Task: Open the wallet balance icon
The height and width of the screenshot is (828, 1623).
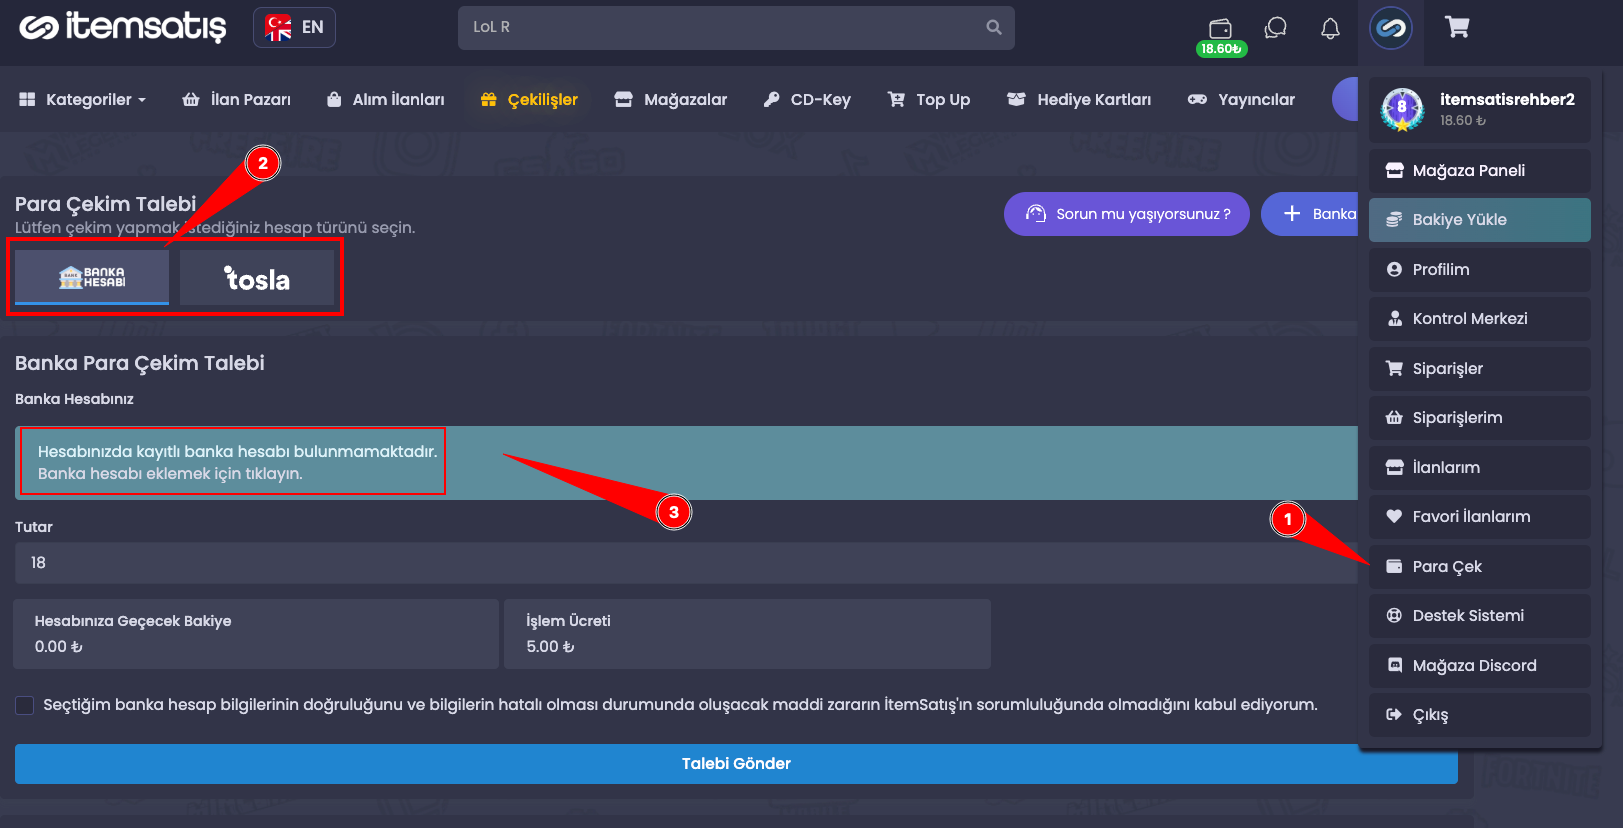Action: [1220, 29]
